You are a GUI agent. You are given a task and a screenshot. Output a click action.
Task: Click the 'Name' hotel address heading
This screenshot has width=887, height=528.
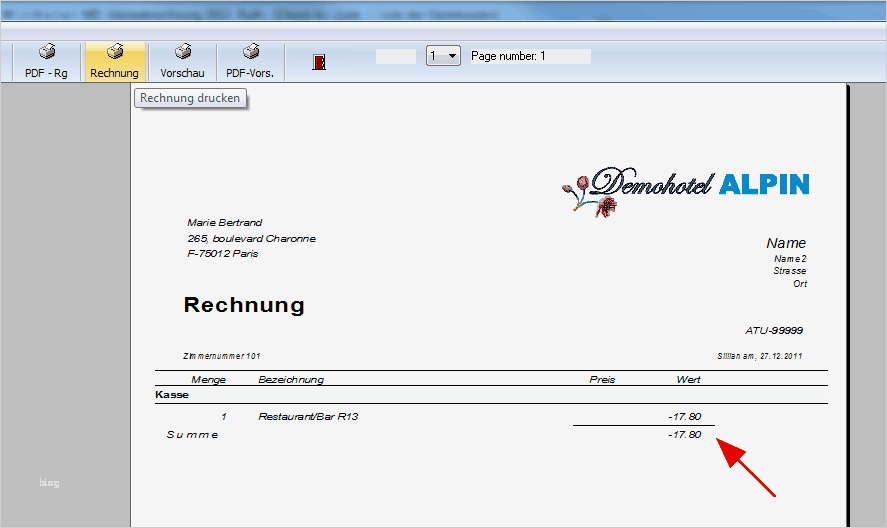tap(786, 243)
